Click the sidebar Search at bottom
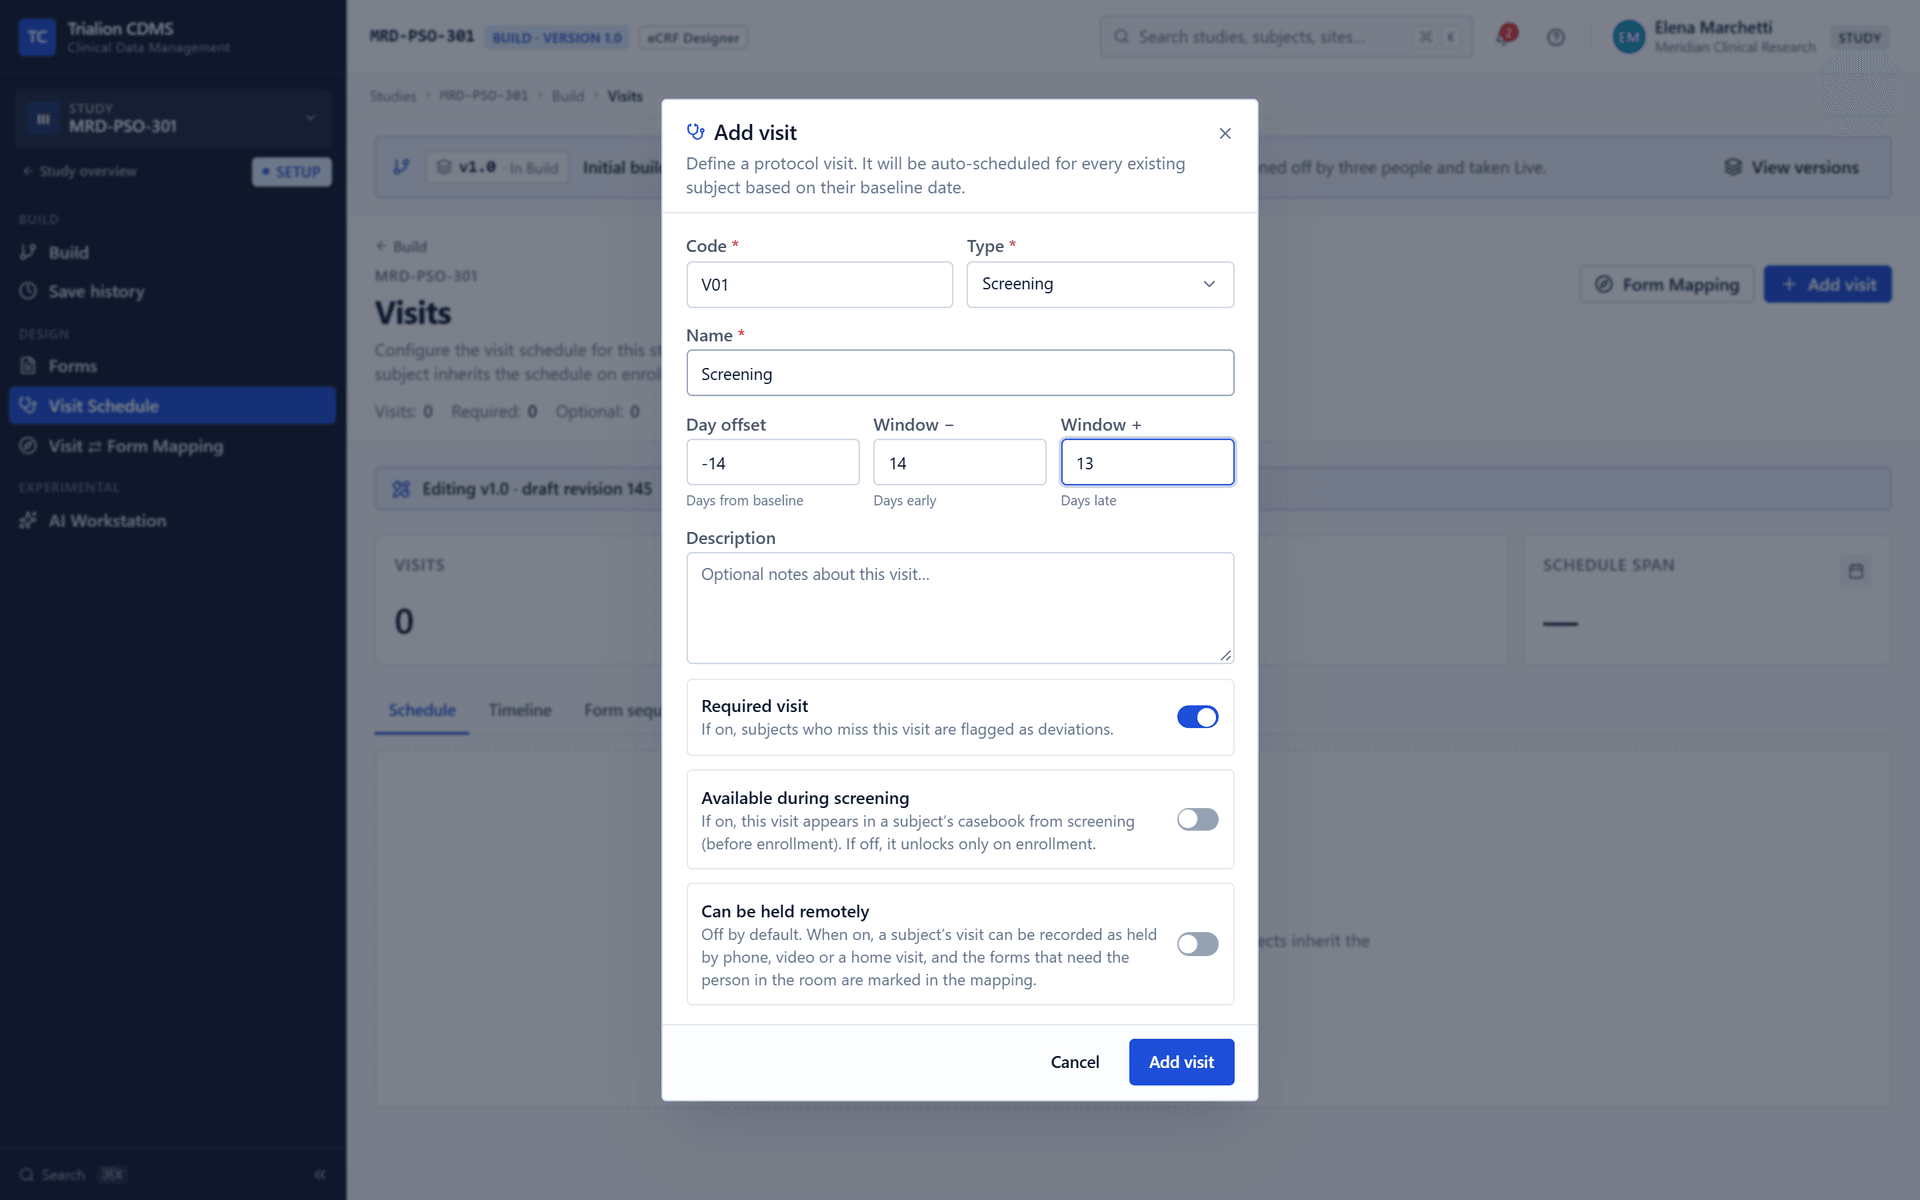This screenshot has width=1920, height=1200. coord(72,1174)
